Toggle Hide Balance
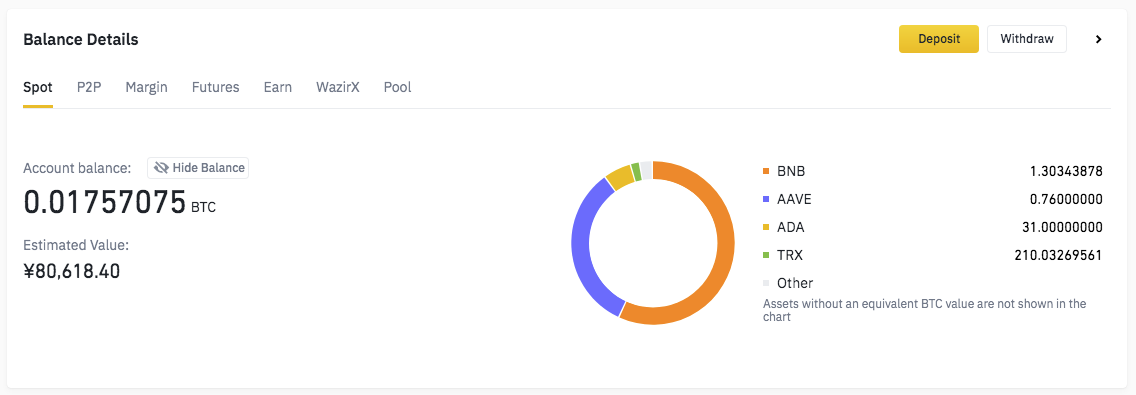1136x395 pixels. [198, 168]
